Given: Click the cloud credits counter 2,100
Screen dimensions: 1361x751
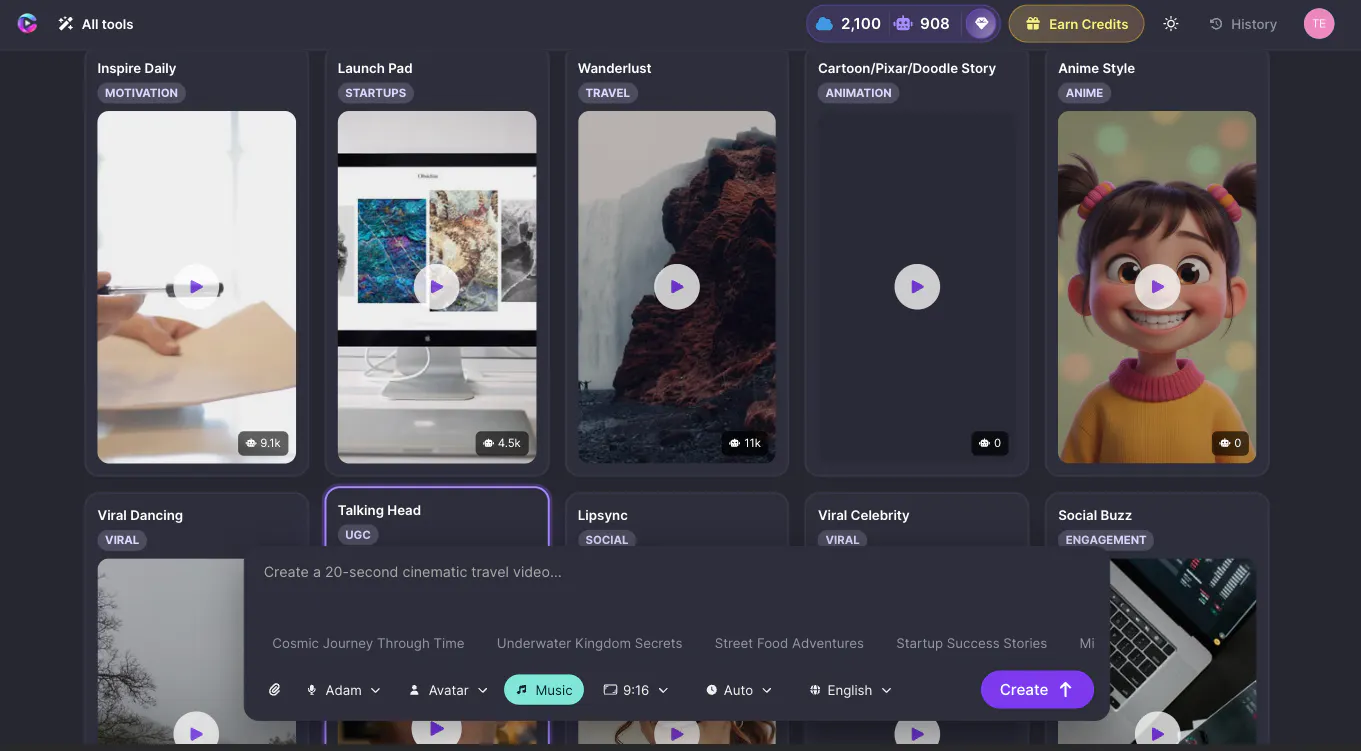Looking at the screenshot, I should click(x=849, y=24).
